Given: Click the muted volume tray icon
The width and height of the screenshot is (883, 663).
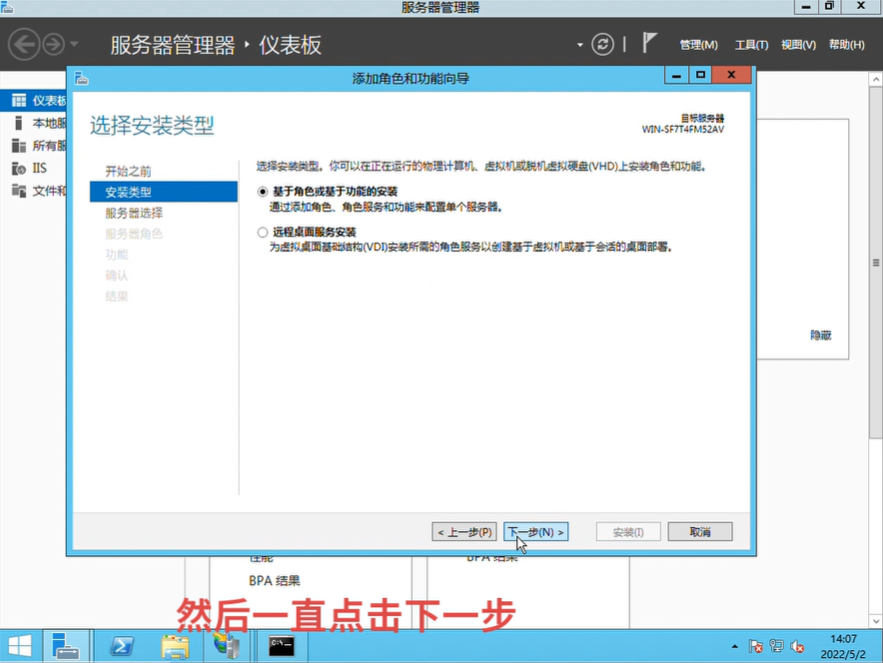Looking at the screenshot, I should click(x=797, y=647).
